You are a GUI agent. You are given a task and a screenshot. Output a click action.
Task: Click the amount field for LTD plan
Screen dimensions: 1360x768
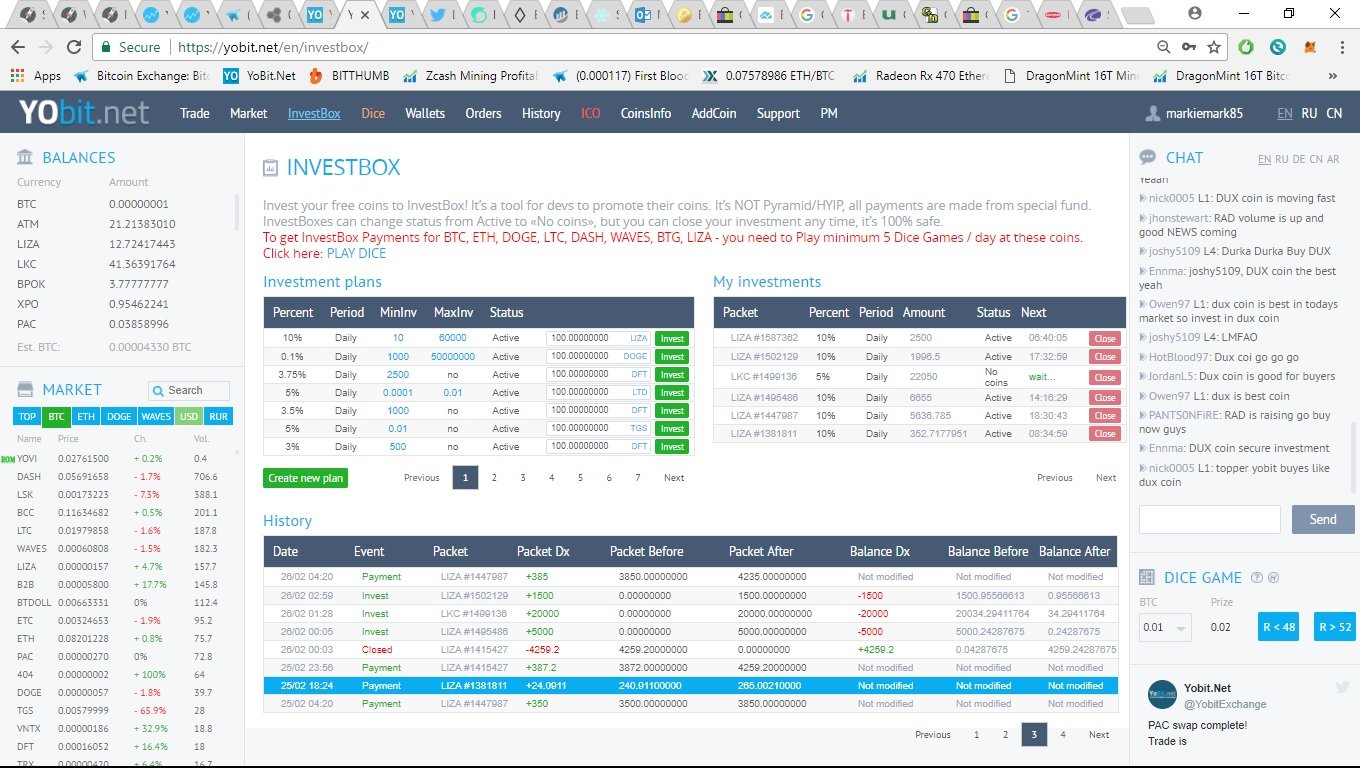599,393
